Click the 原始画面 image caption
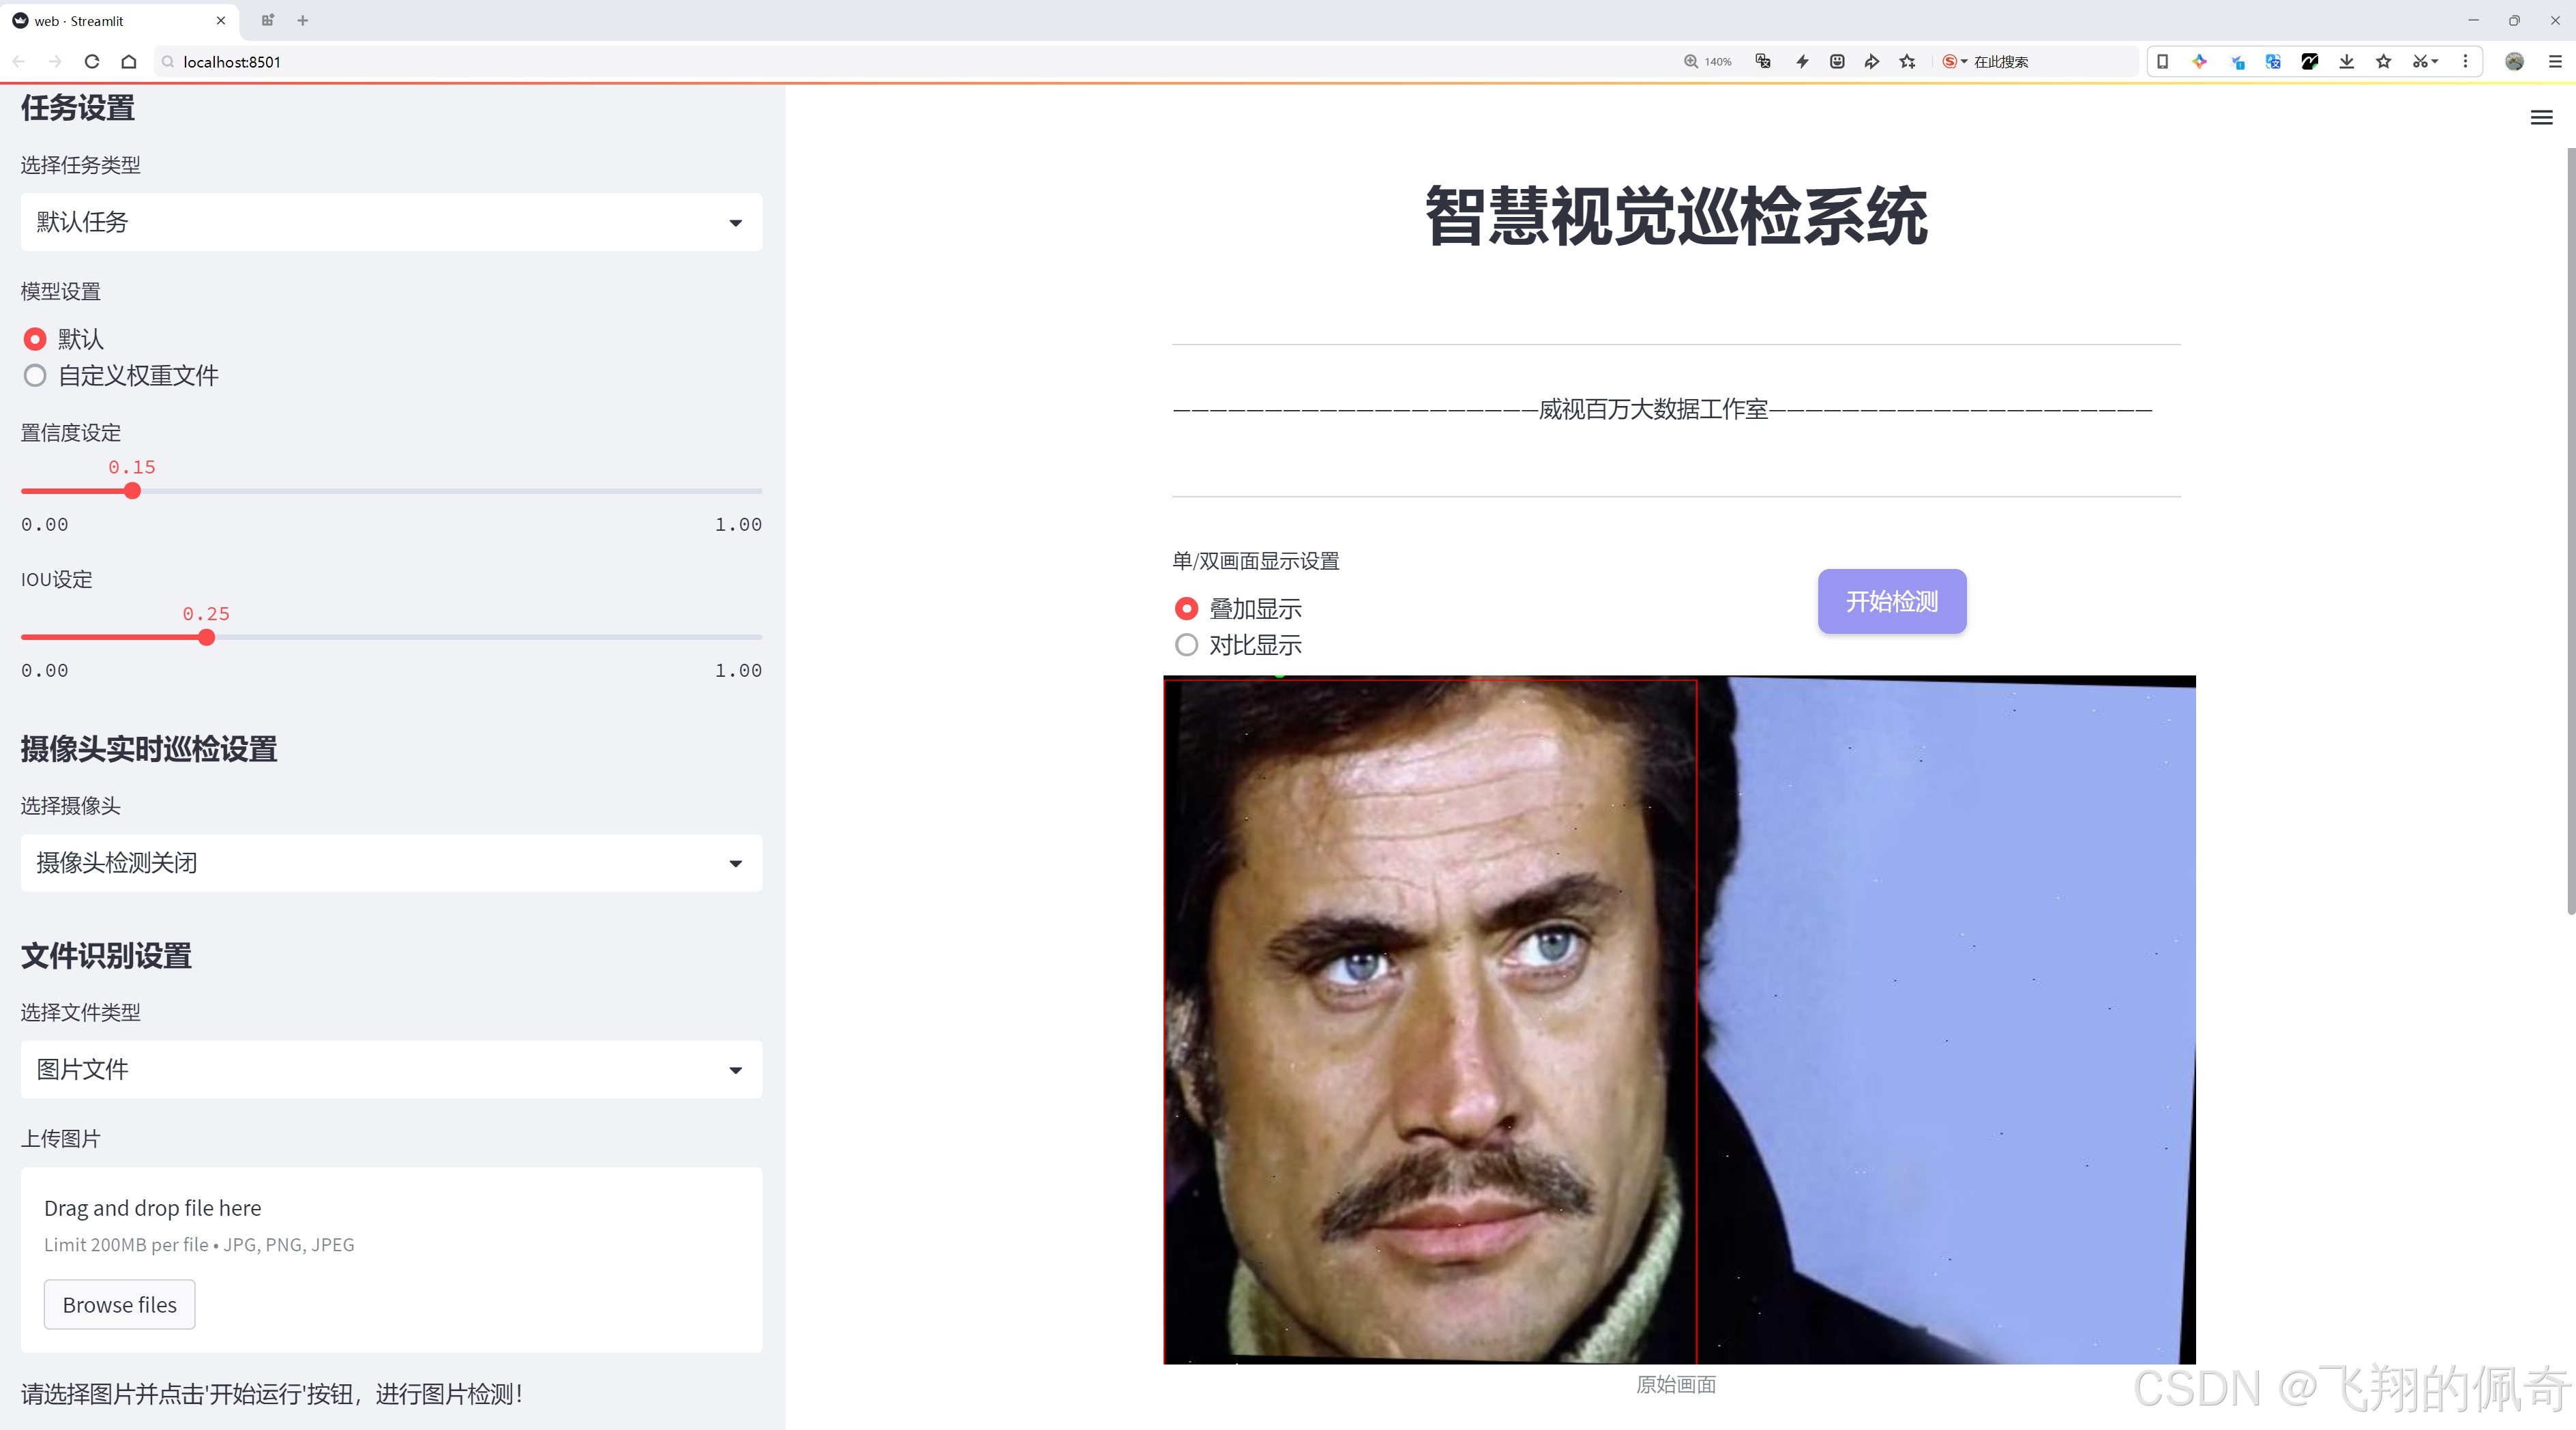Screen dimensions: 2576x1430 pyautogui.click(x=1676, y=1385)
